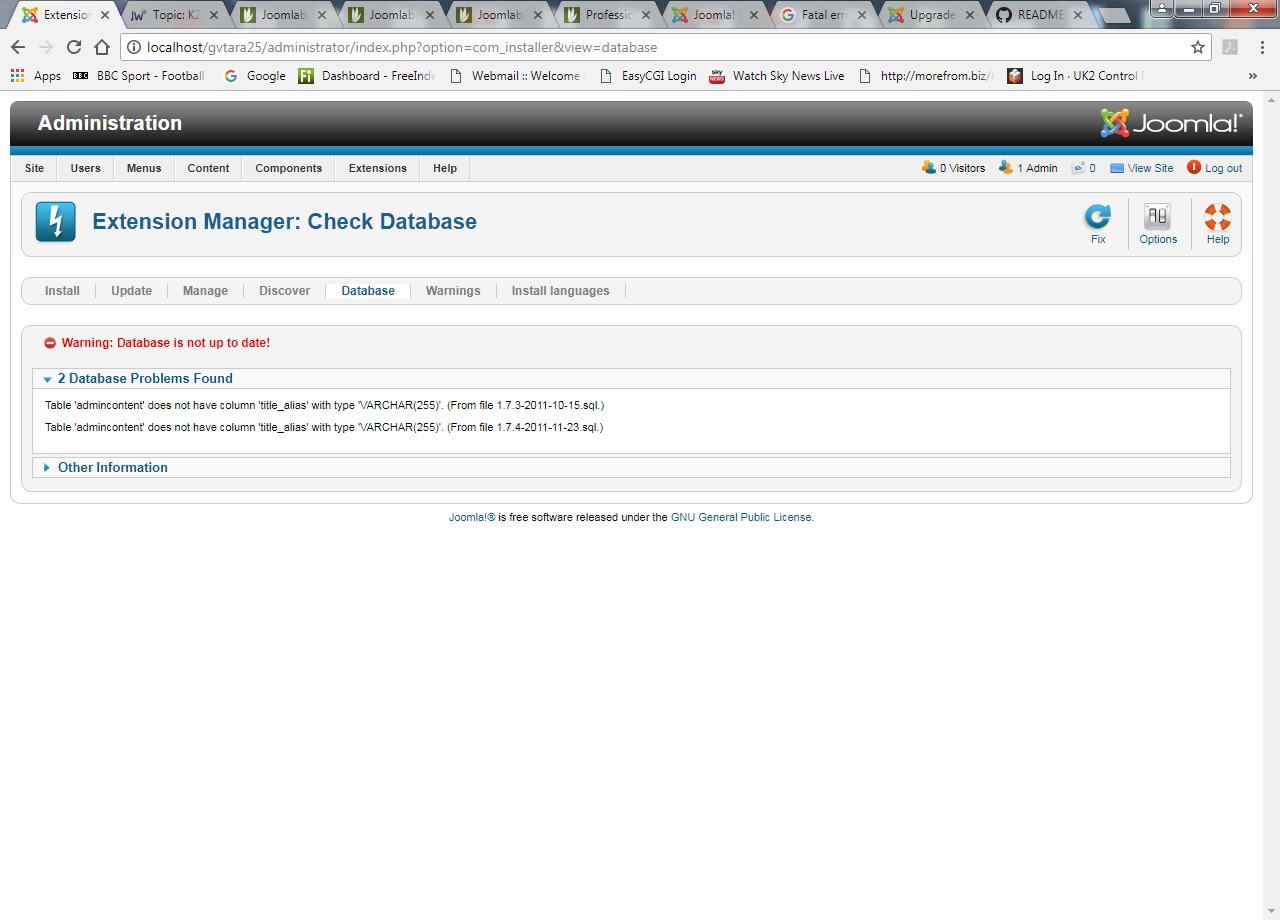Image resolution: width=1280 pixels, height=920 pixels.
Task: Open the morefrom.biz bookmark
Action: 925,76
